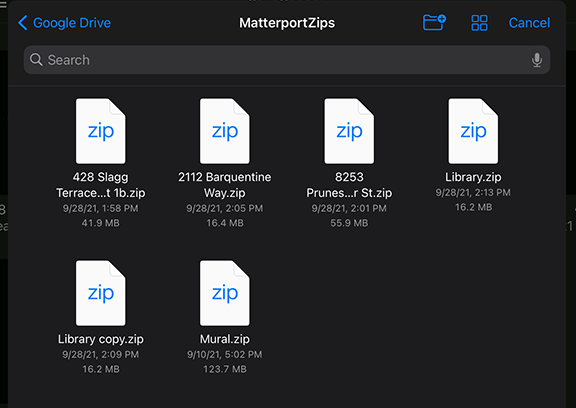
Task: Click the "Library copy.zip" file name
Action: click(x=101, y=339)
